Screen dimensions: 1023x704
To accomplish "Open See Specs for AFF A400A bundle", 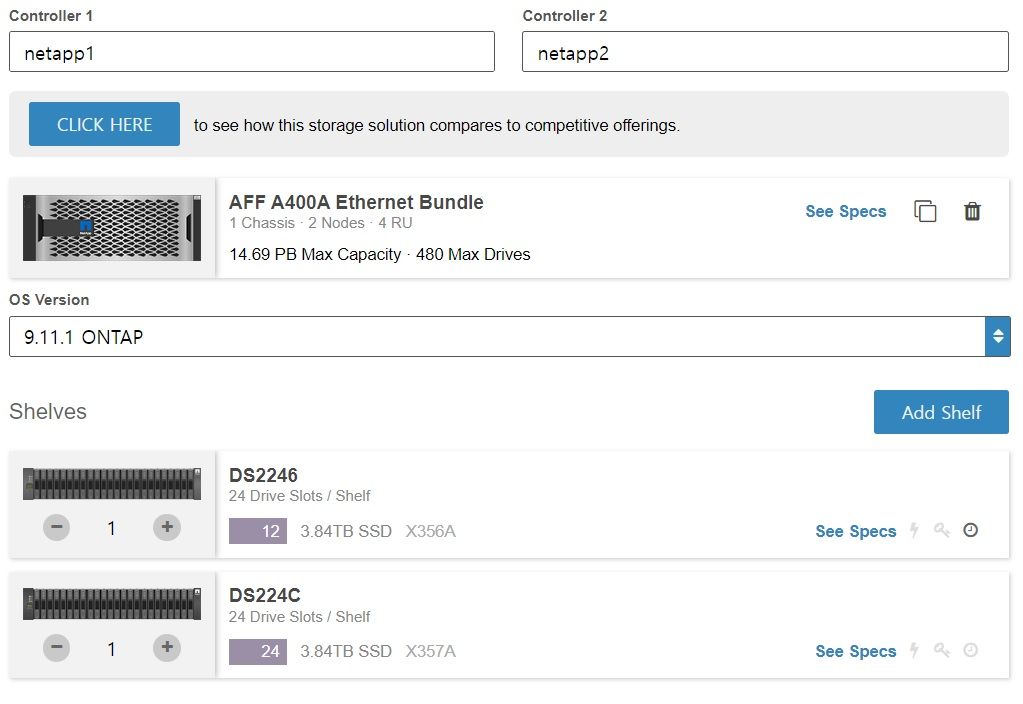I will 845,211.
